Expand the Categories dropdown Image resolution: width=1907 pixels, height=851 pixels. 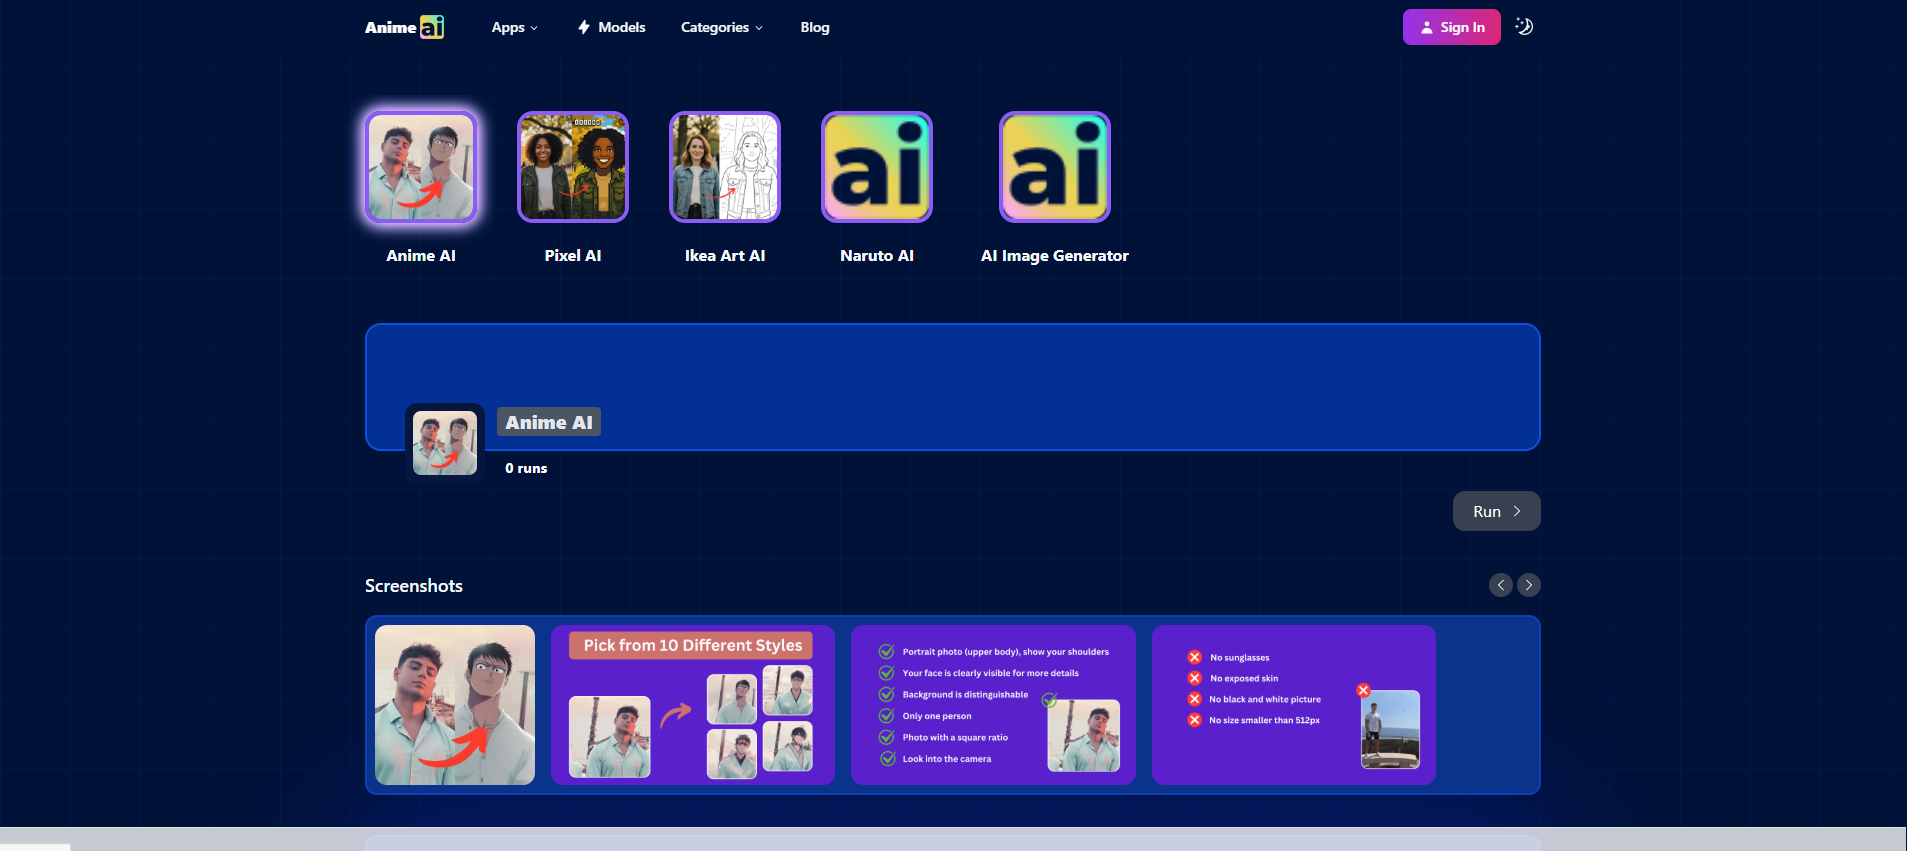tap(721, 27)
